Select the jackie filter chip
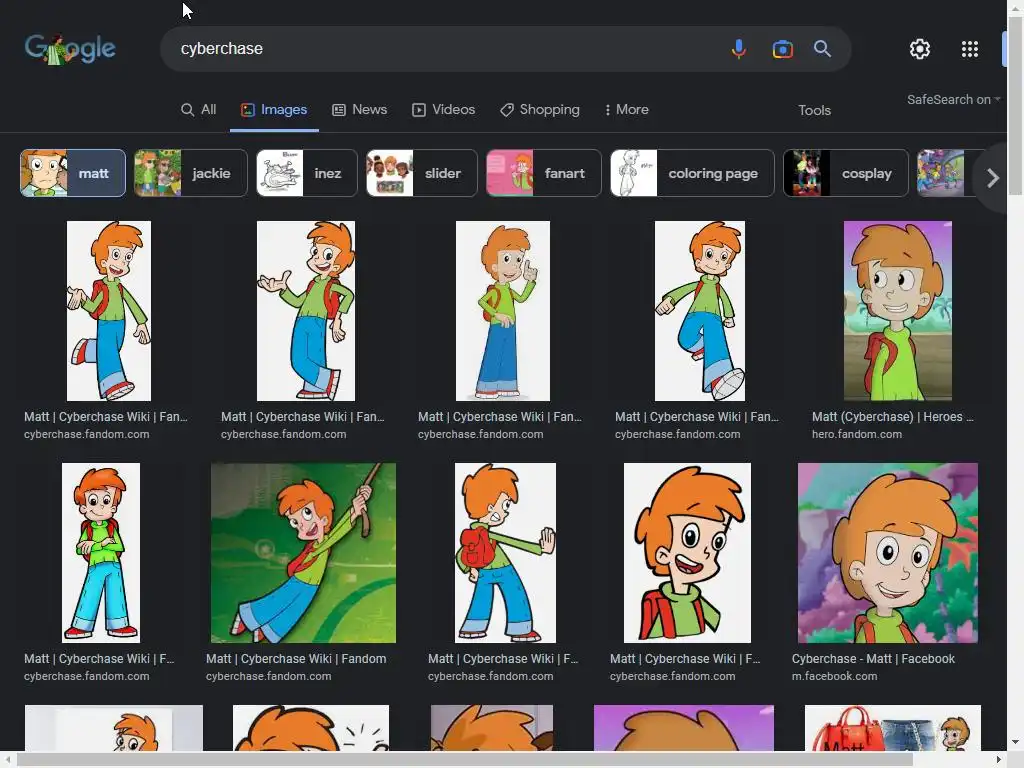Screen dimensions: 1024x768 (x=191, y=173)
